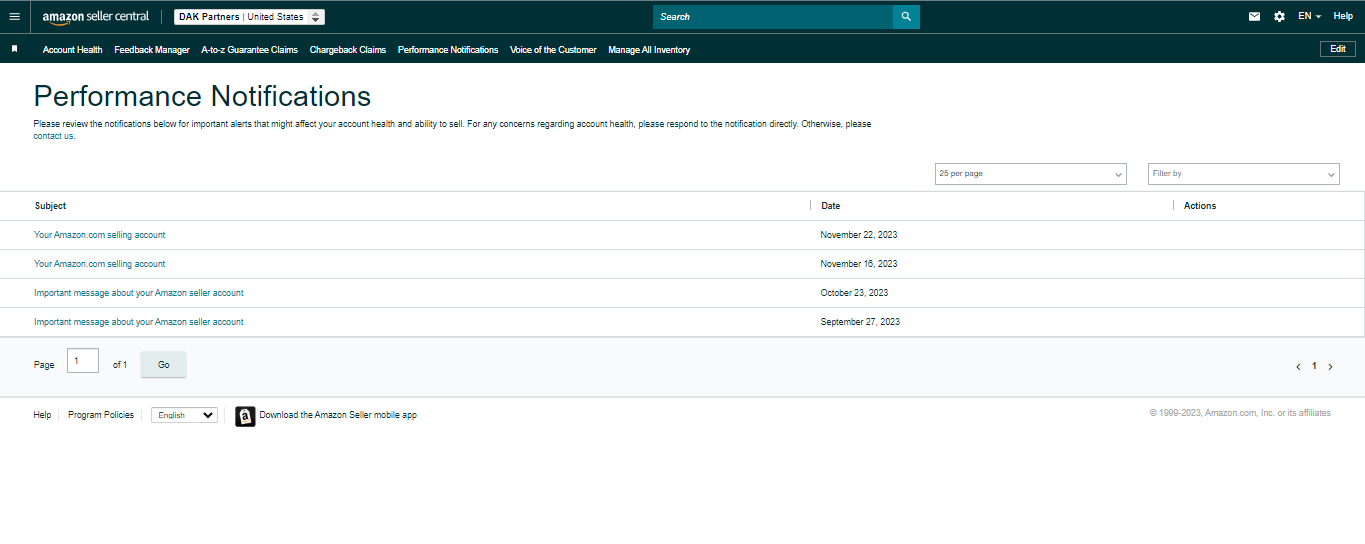Click the page number input box
The image size is (1365, 544).
pos(83,360)
